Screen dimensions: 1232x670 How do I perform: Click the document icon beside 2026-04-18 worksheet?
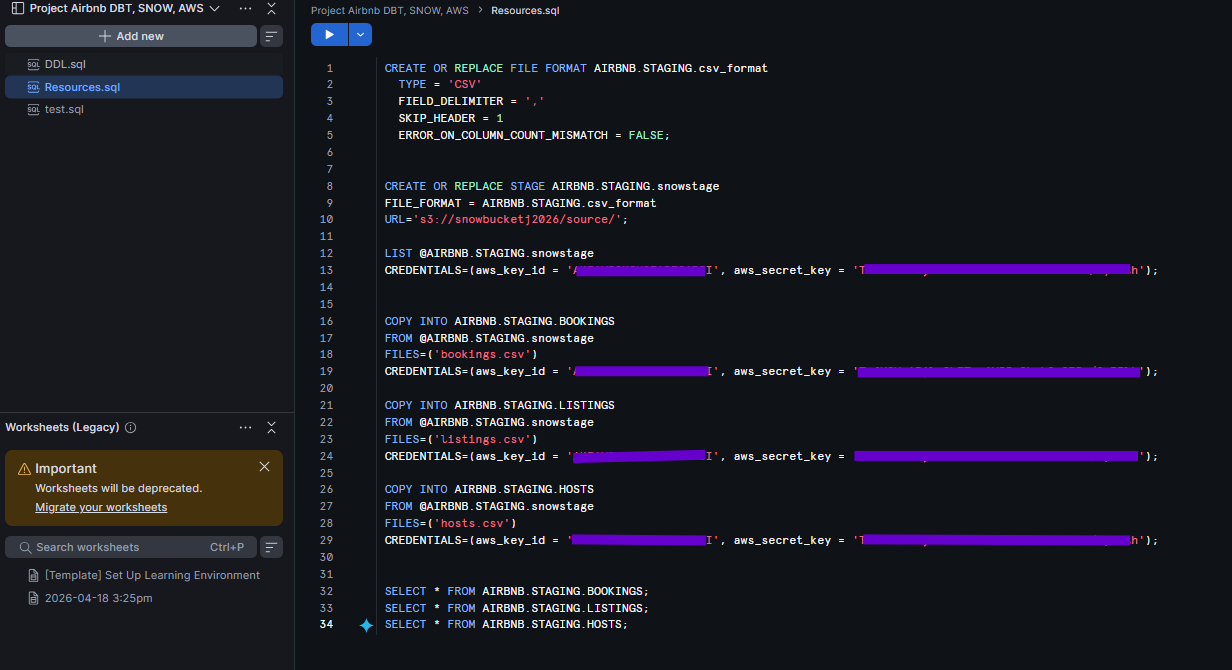point(34,598)
